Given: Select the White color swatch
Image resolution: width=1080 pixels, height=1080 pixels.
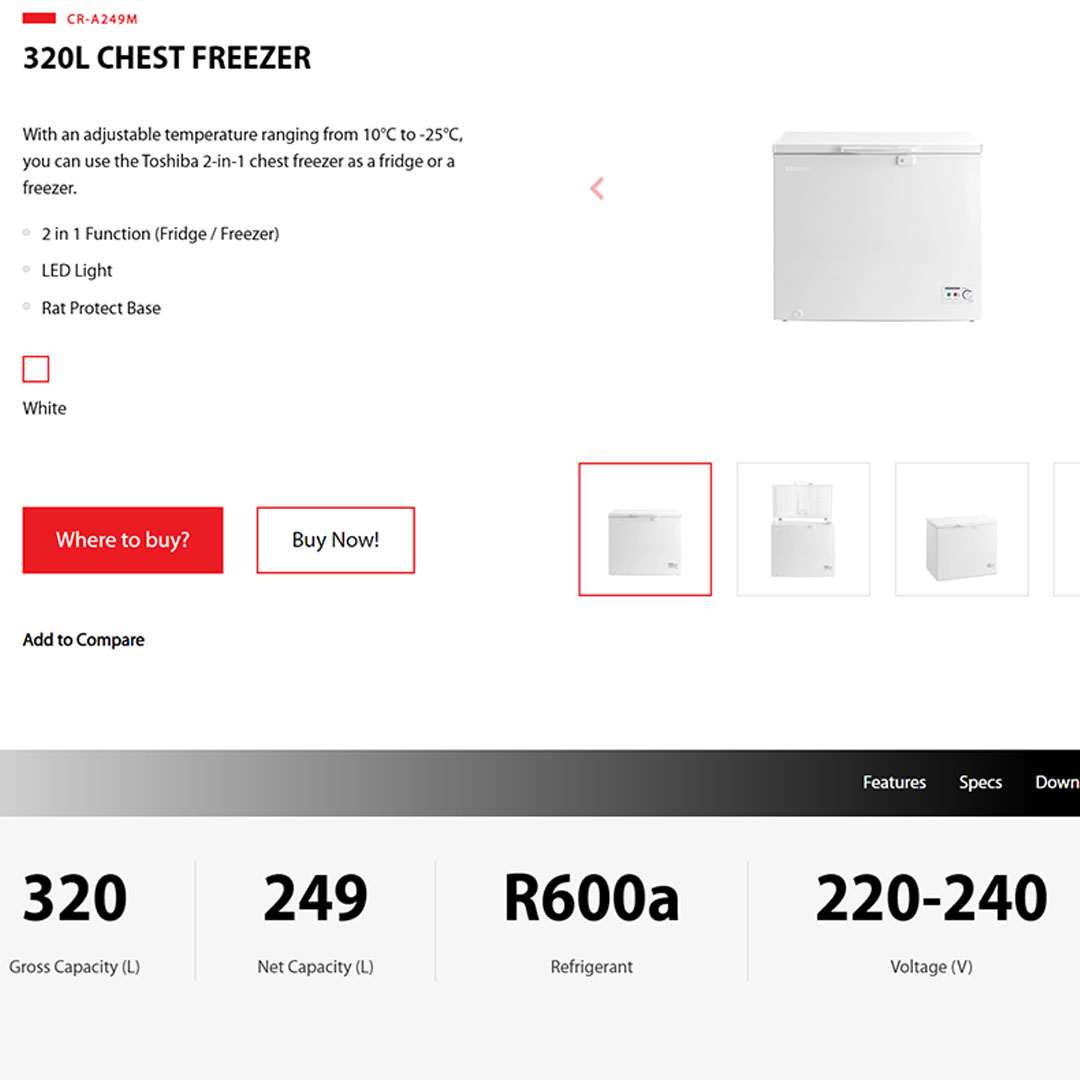Looking at the screenshot, I should click(36, 370).
